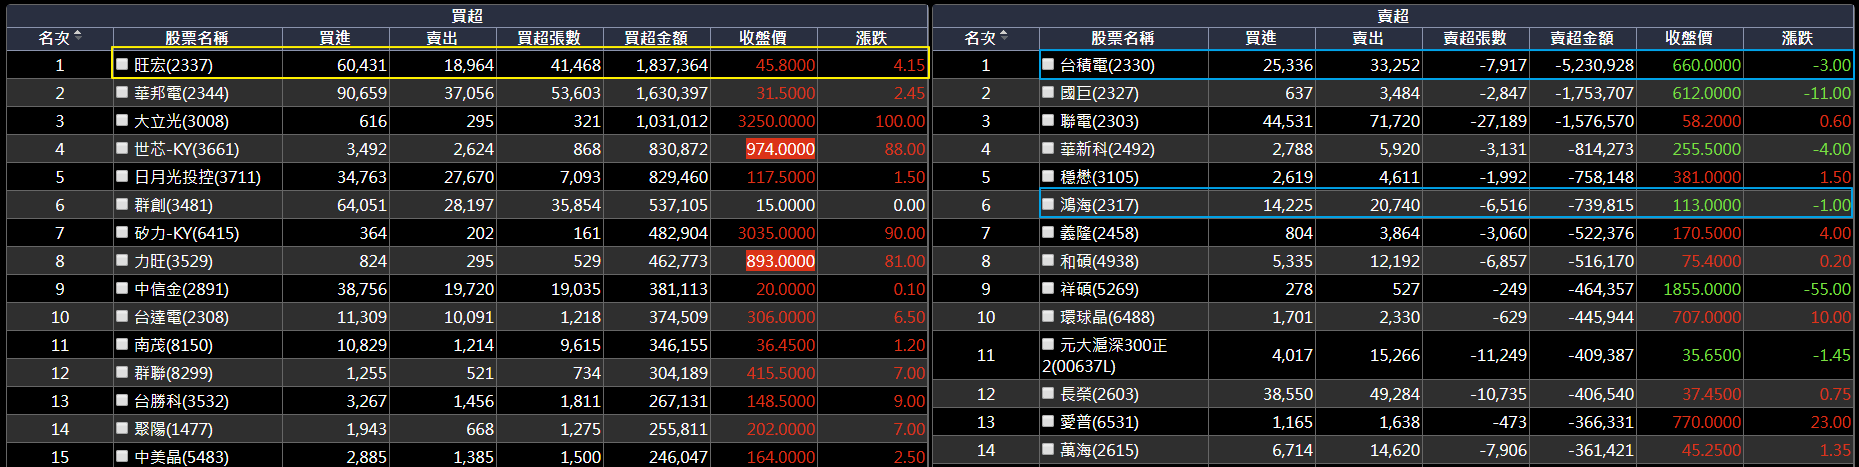Open stock 和碩(4938)
The image size is (1859, 467).
pyautogui.click(x=1100, y=261)
